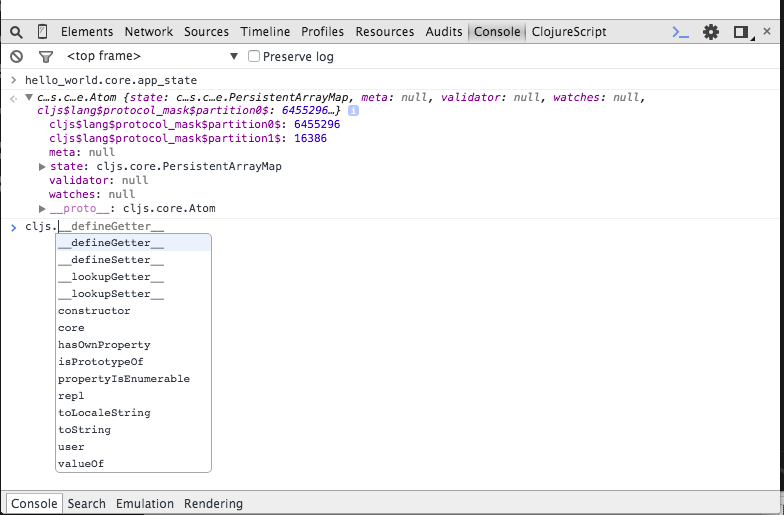Image resolution: width=784 pixels, height=515 pixels.
Task: Clear console with the circle-slash icon
Action: (x=16, y=56)
